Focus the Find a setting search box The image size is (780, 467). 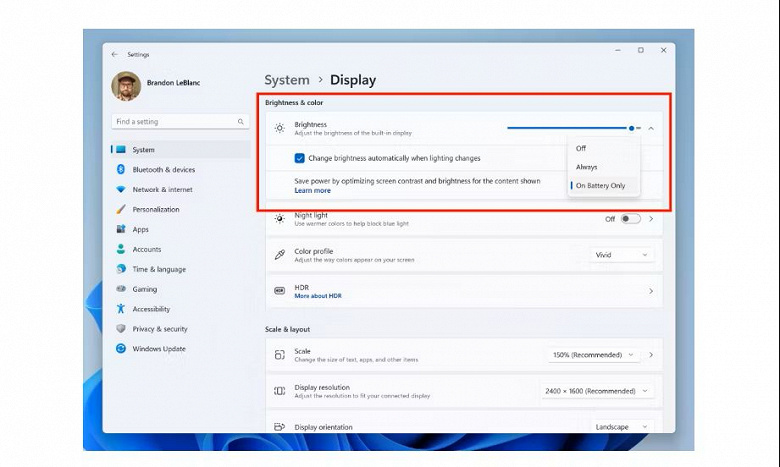tap(180, 121)
